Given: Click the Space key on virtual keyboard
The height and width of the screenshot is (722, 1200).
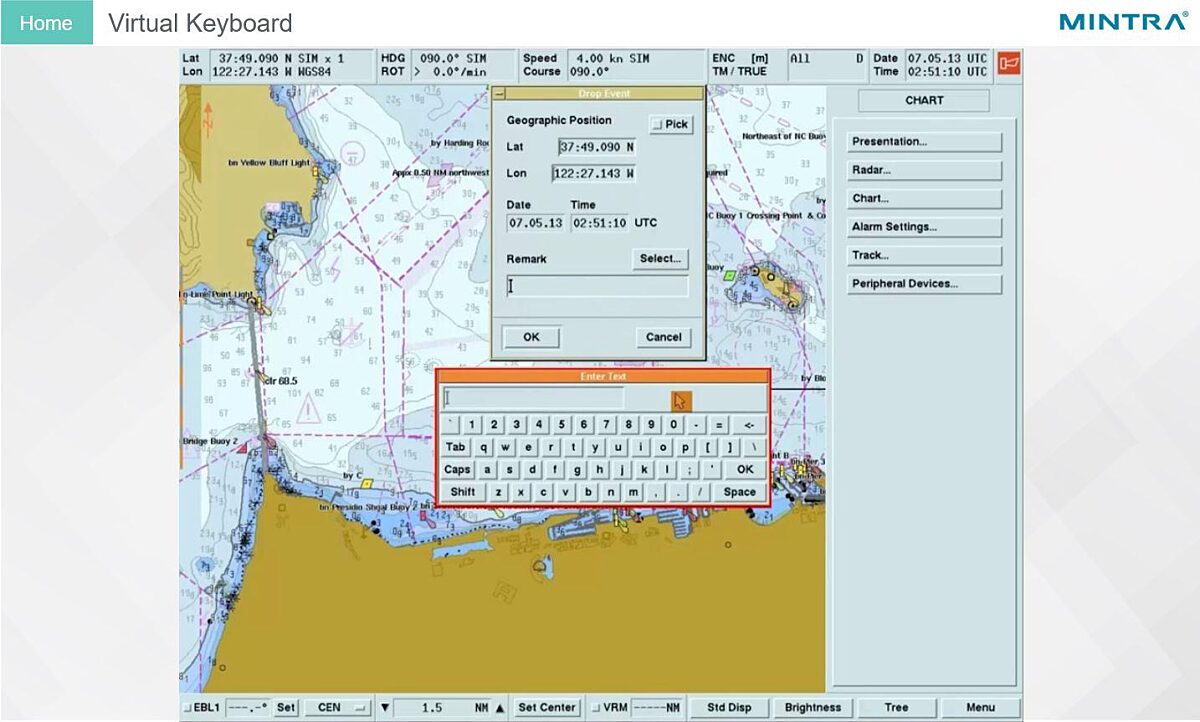Looking at the screenshot, I should coord(740,491).
